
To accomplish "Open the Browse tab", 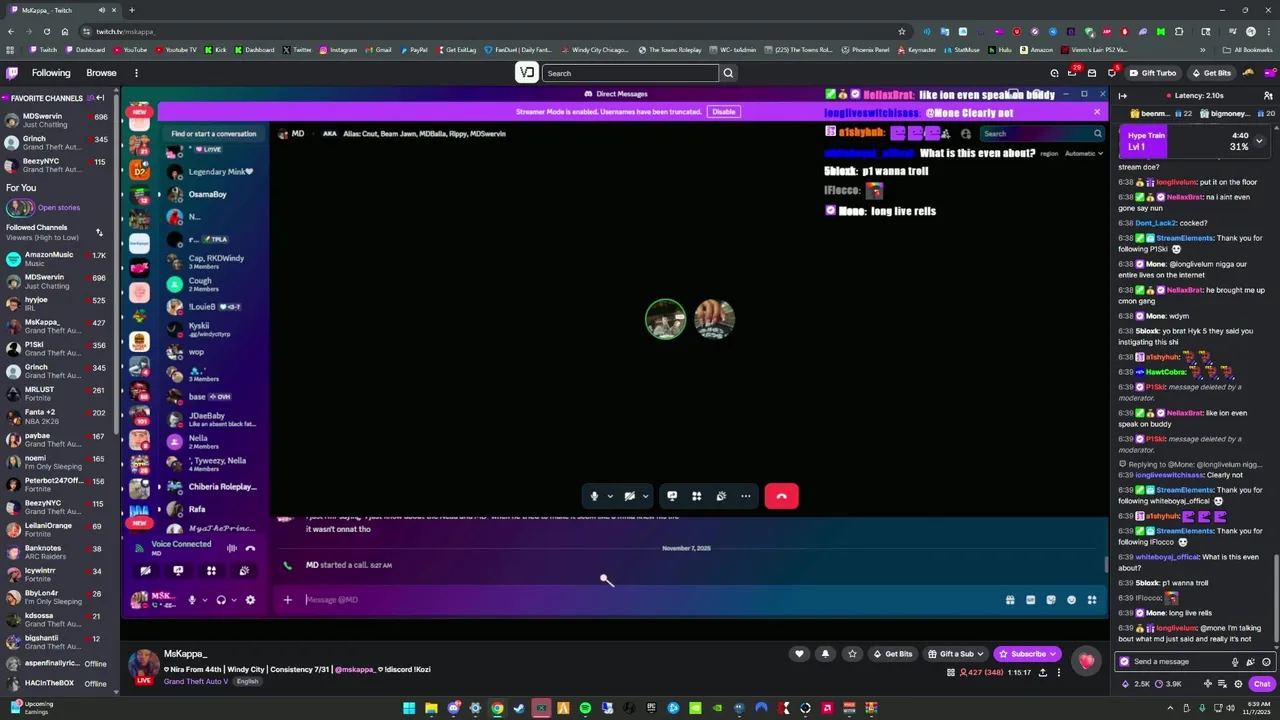I will (101, 73).
